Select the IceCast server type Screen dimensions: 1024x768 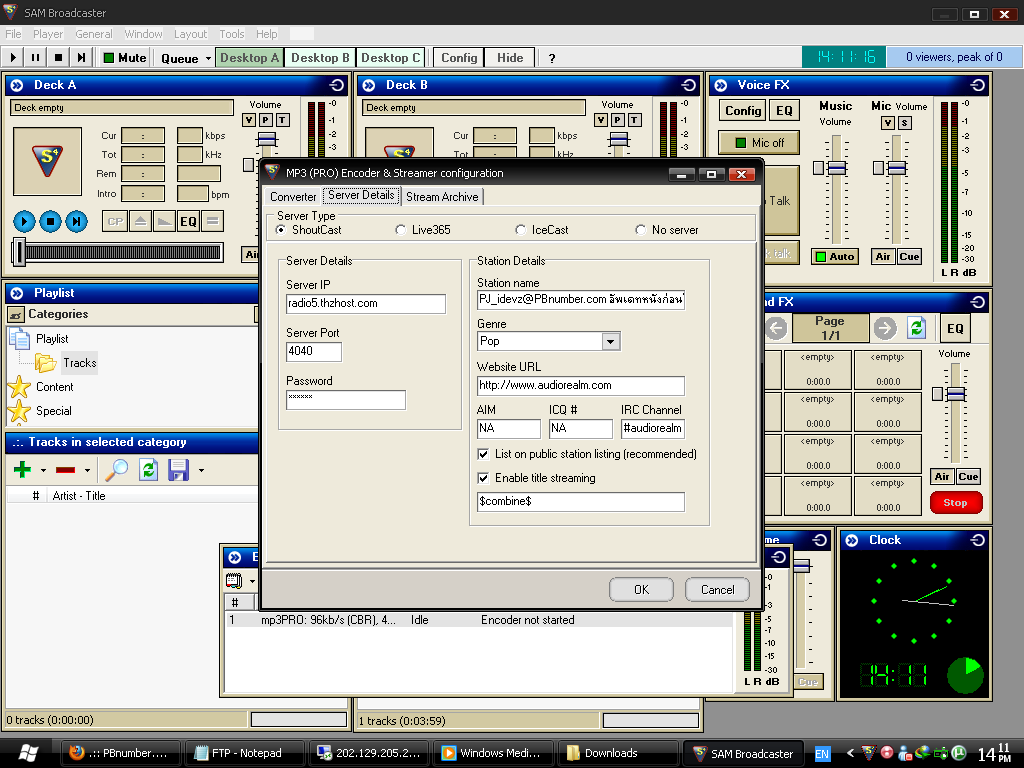(x=521, y=230)
